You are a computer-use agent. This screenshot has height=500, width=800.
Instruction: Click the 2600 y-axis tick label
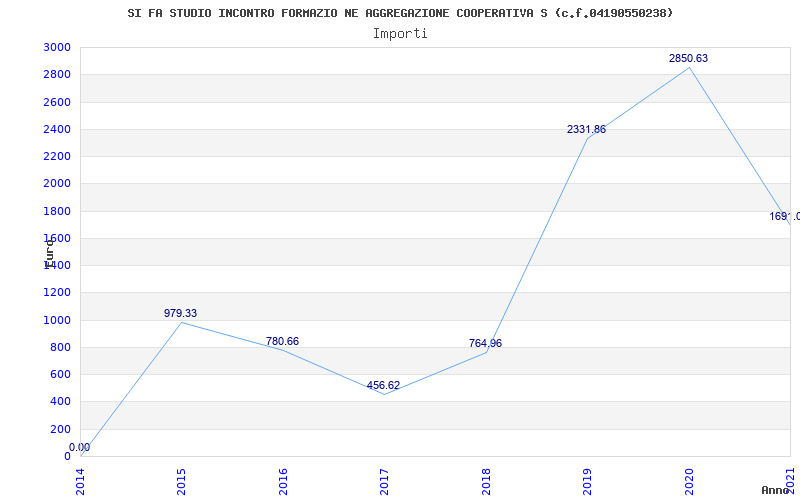pos(58,102)
